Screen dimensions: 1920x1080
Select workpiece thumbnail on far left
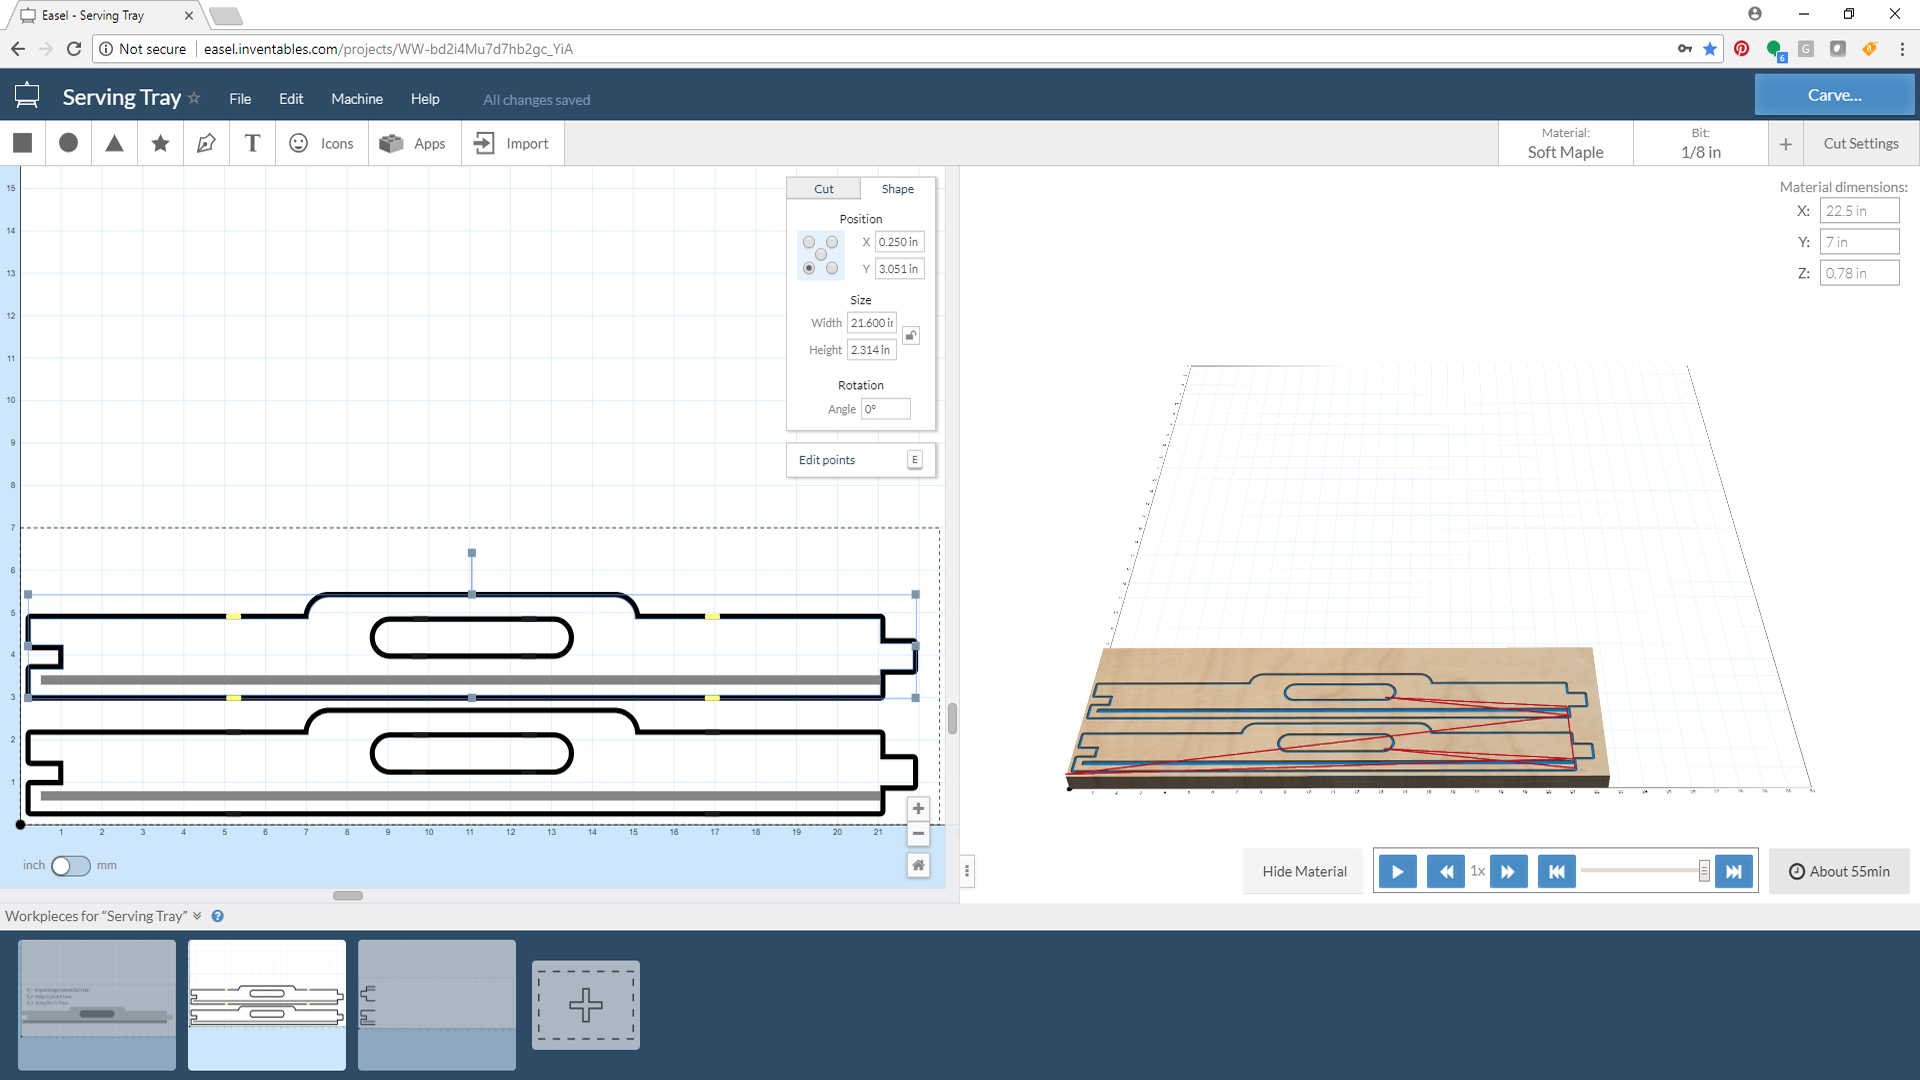[x=98, y=1005]
